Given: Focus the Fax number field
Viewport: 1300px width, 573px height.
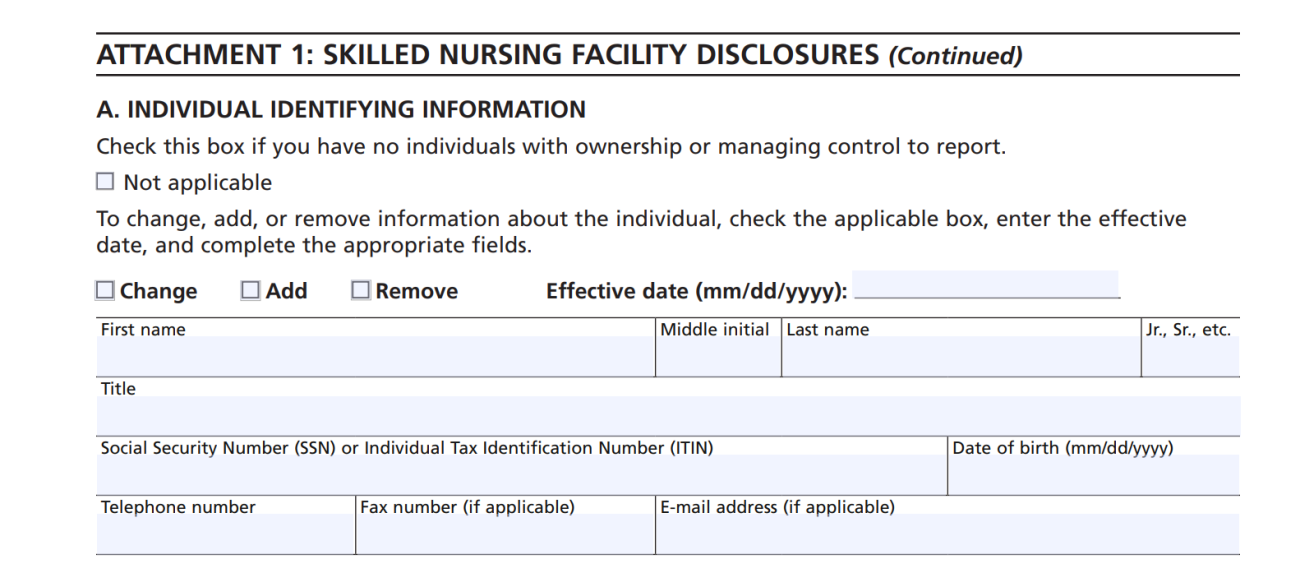Looking at the screenshot, I should pyautogui.click(x=505, y=533).
